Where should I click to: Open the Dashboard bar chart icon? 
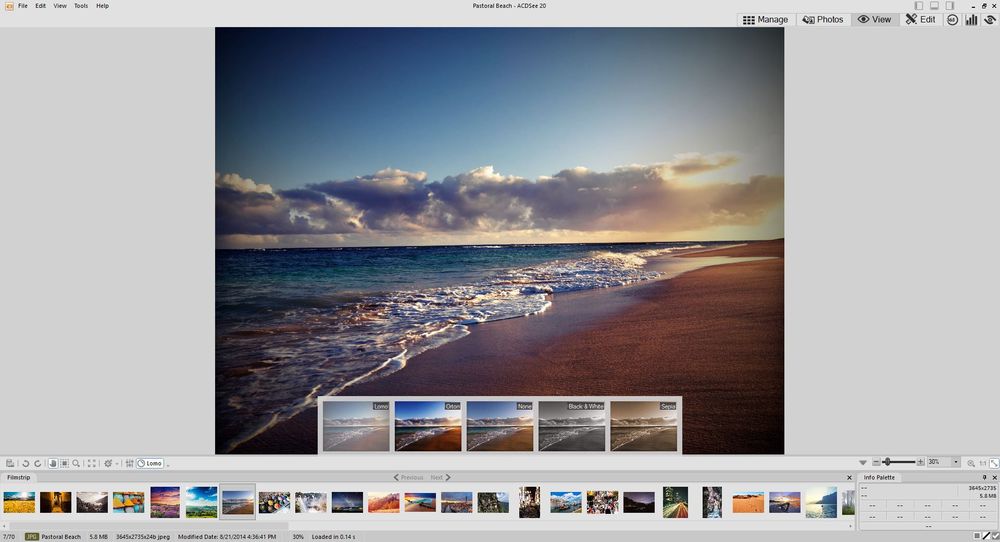click(x=971, y=20)
